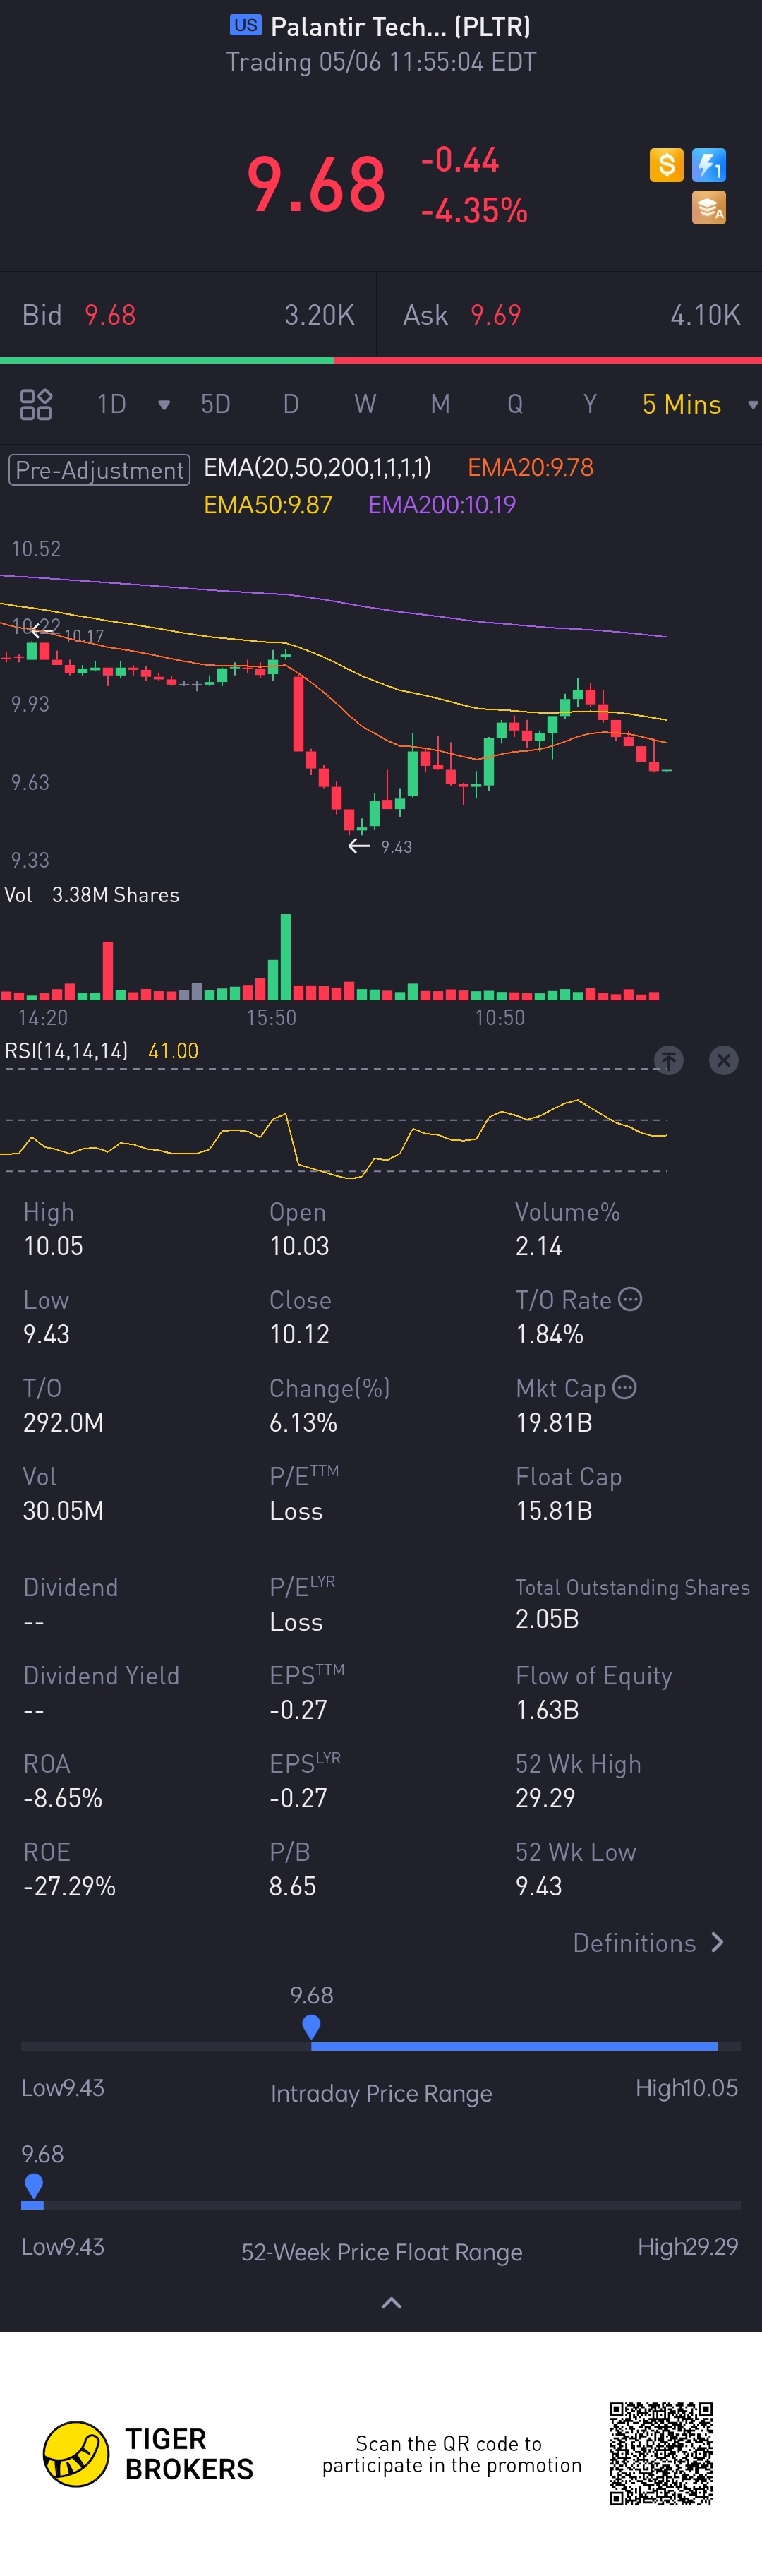Tap Scan the QR code promotion text
762x2576 pixels.
point(451,2454)
